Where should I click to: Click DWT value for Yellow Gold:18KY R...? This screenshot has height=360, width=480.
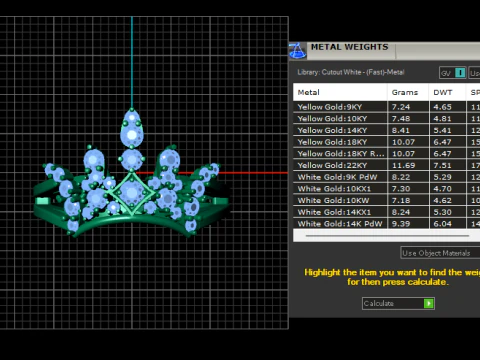447,154
